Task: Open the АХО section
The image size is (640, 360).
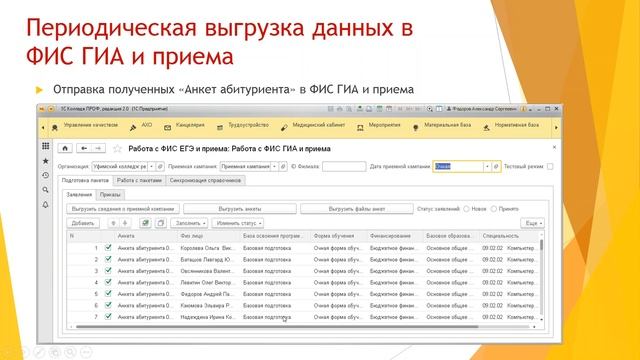Action: click(x=141, y=127)
